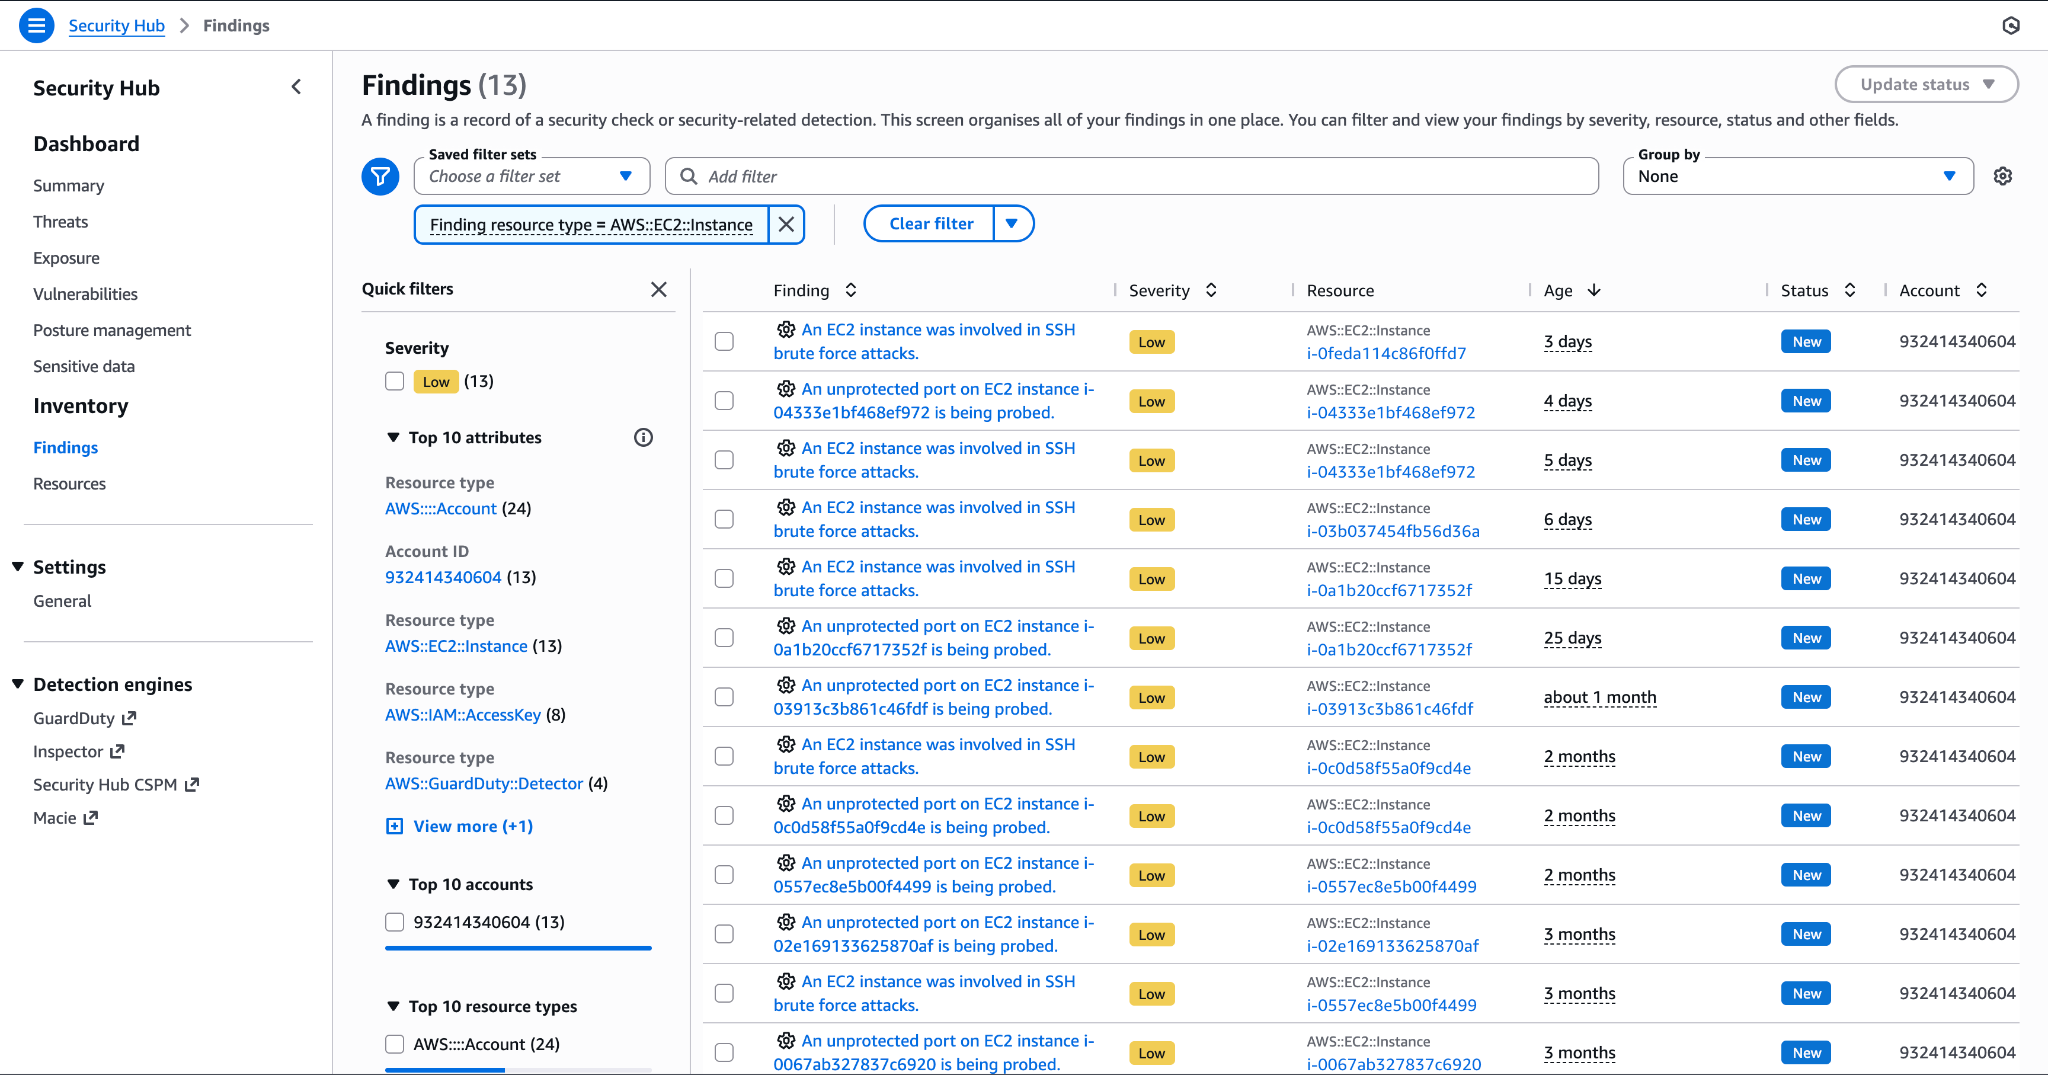Filter by AWS::IAM::AccessKey resource type link

pos(463,715)
